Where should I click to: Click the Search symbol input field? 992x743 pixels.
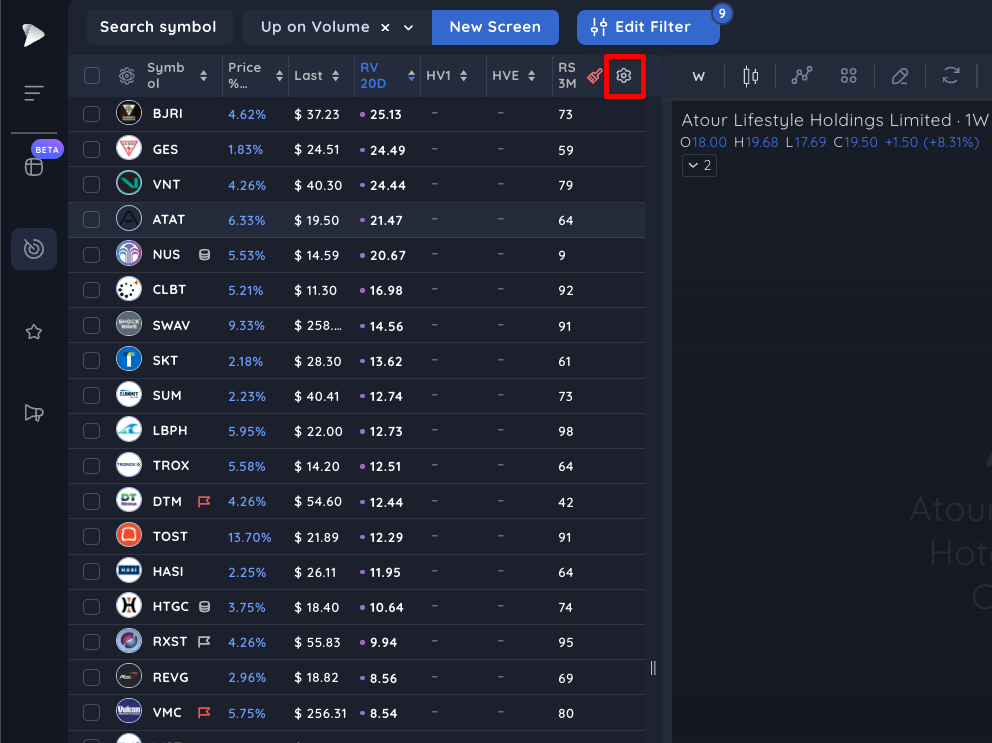coord(159,27)
